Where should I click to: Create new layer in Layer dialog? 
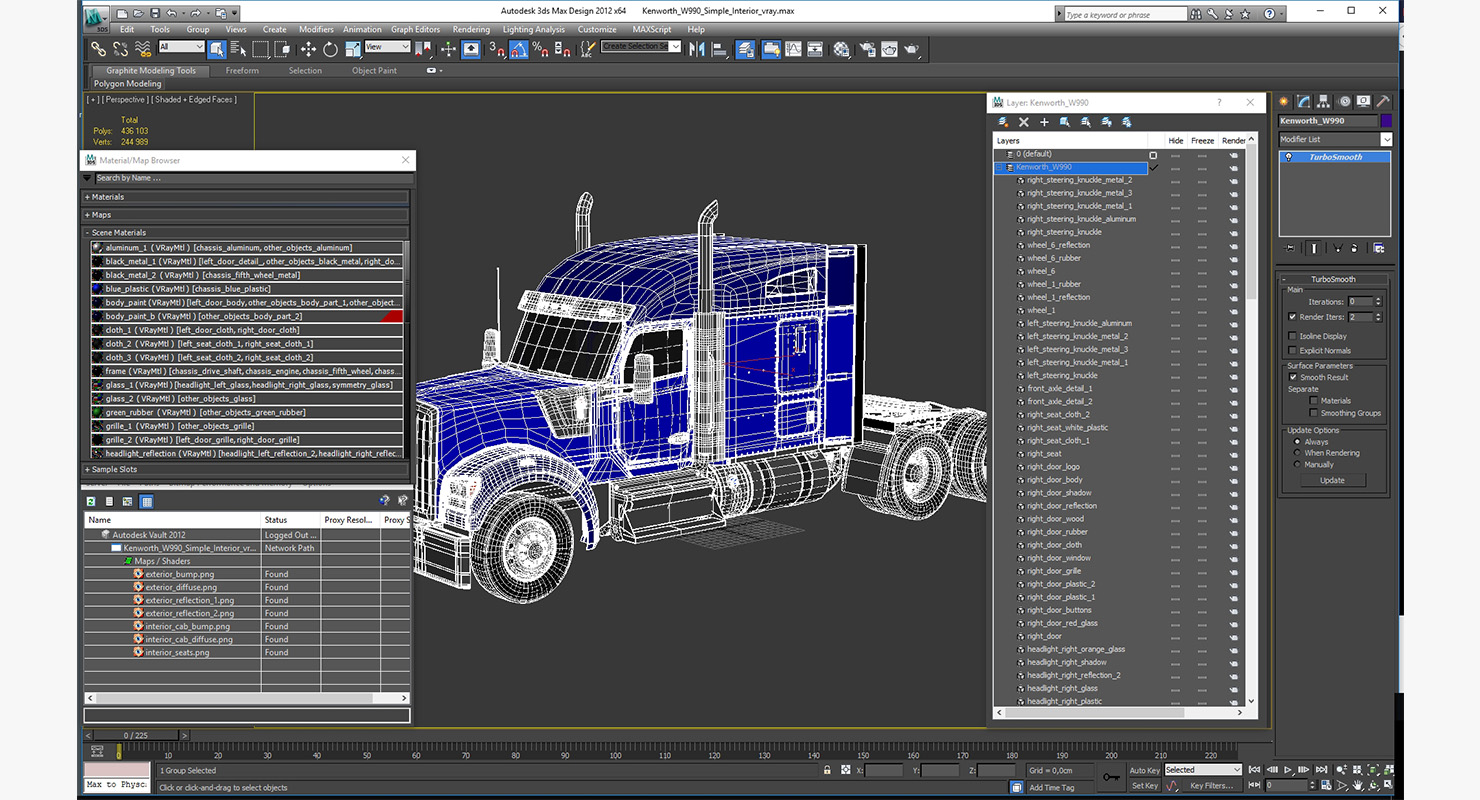coord(1003,122)
